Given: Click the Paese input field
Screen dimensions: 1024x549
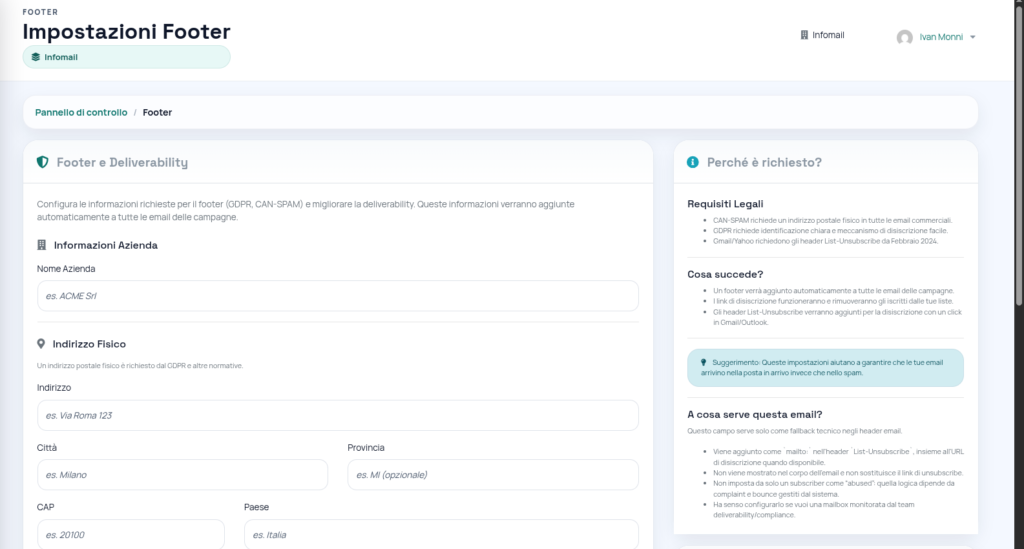Looking at the screenshot, I should [x=440, y=534].
